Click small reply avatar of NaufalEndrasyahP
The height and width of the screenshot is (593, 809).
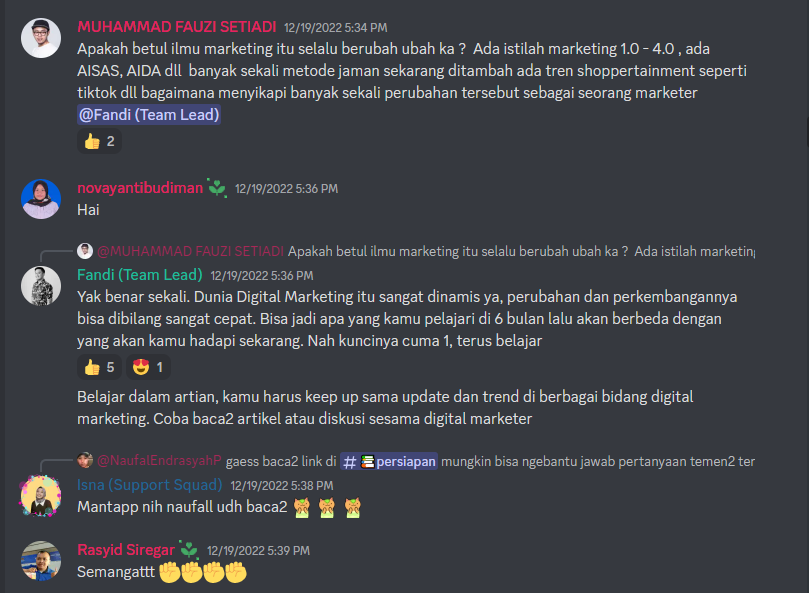click(x=85, y=460)
